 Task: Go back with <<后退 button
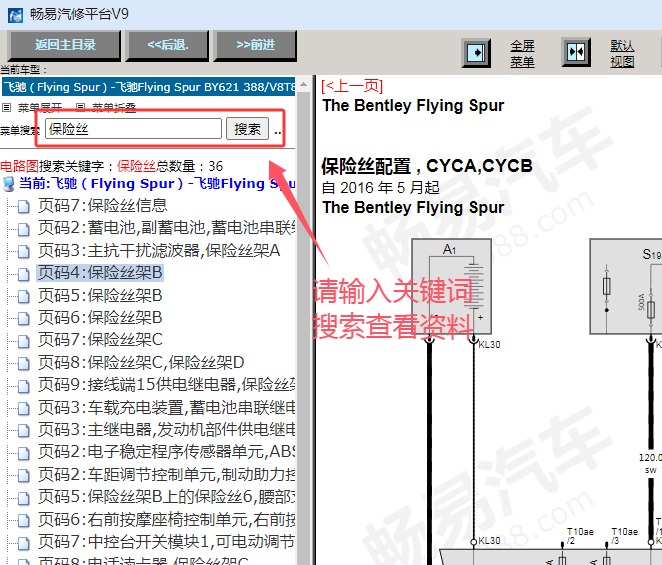pyautogui.click(x=168, y=45)
